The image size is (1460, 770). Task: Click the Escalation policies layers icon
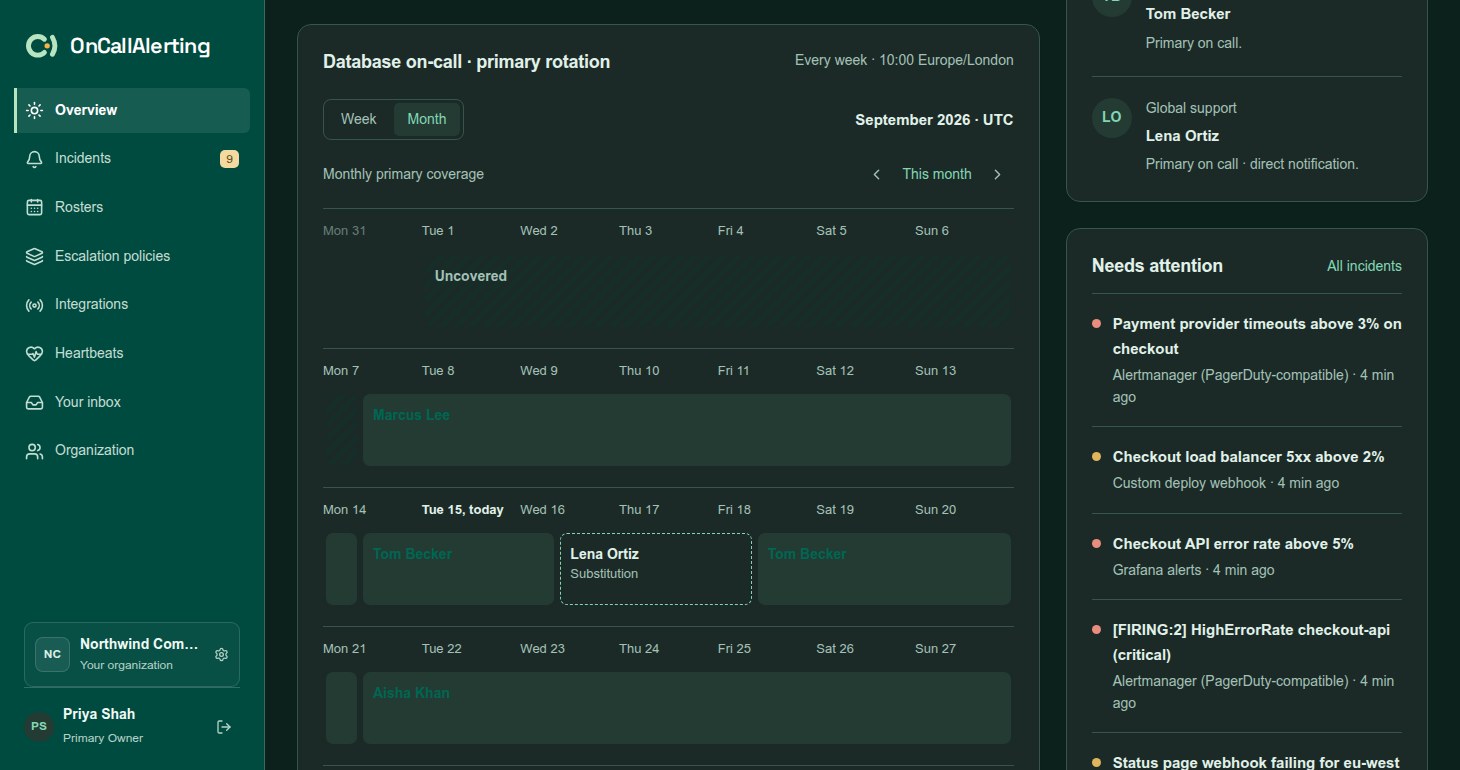coord(35,256)
